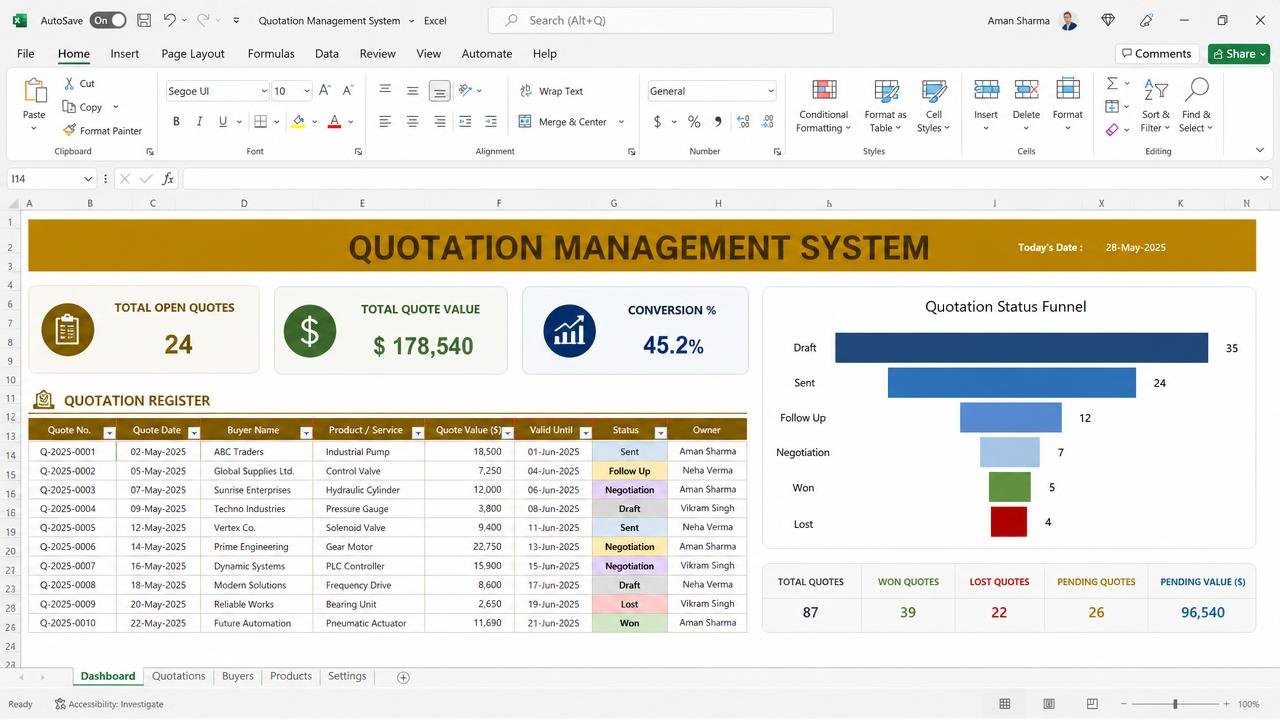
Task: Expand the Merge & Center dropdown arrow
Action: (621, 122)
